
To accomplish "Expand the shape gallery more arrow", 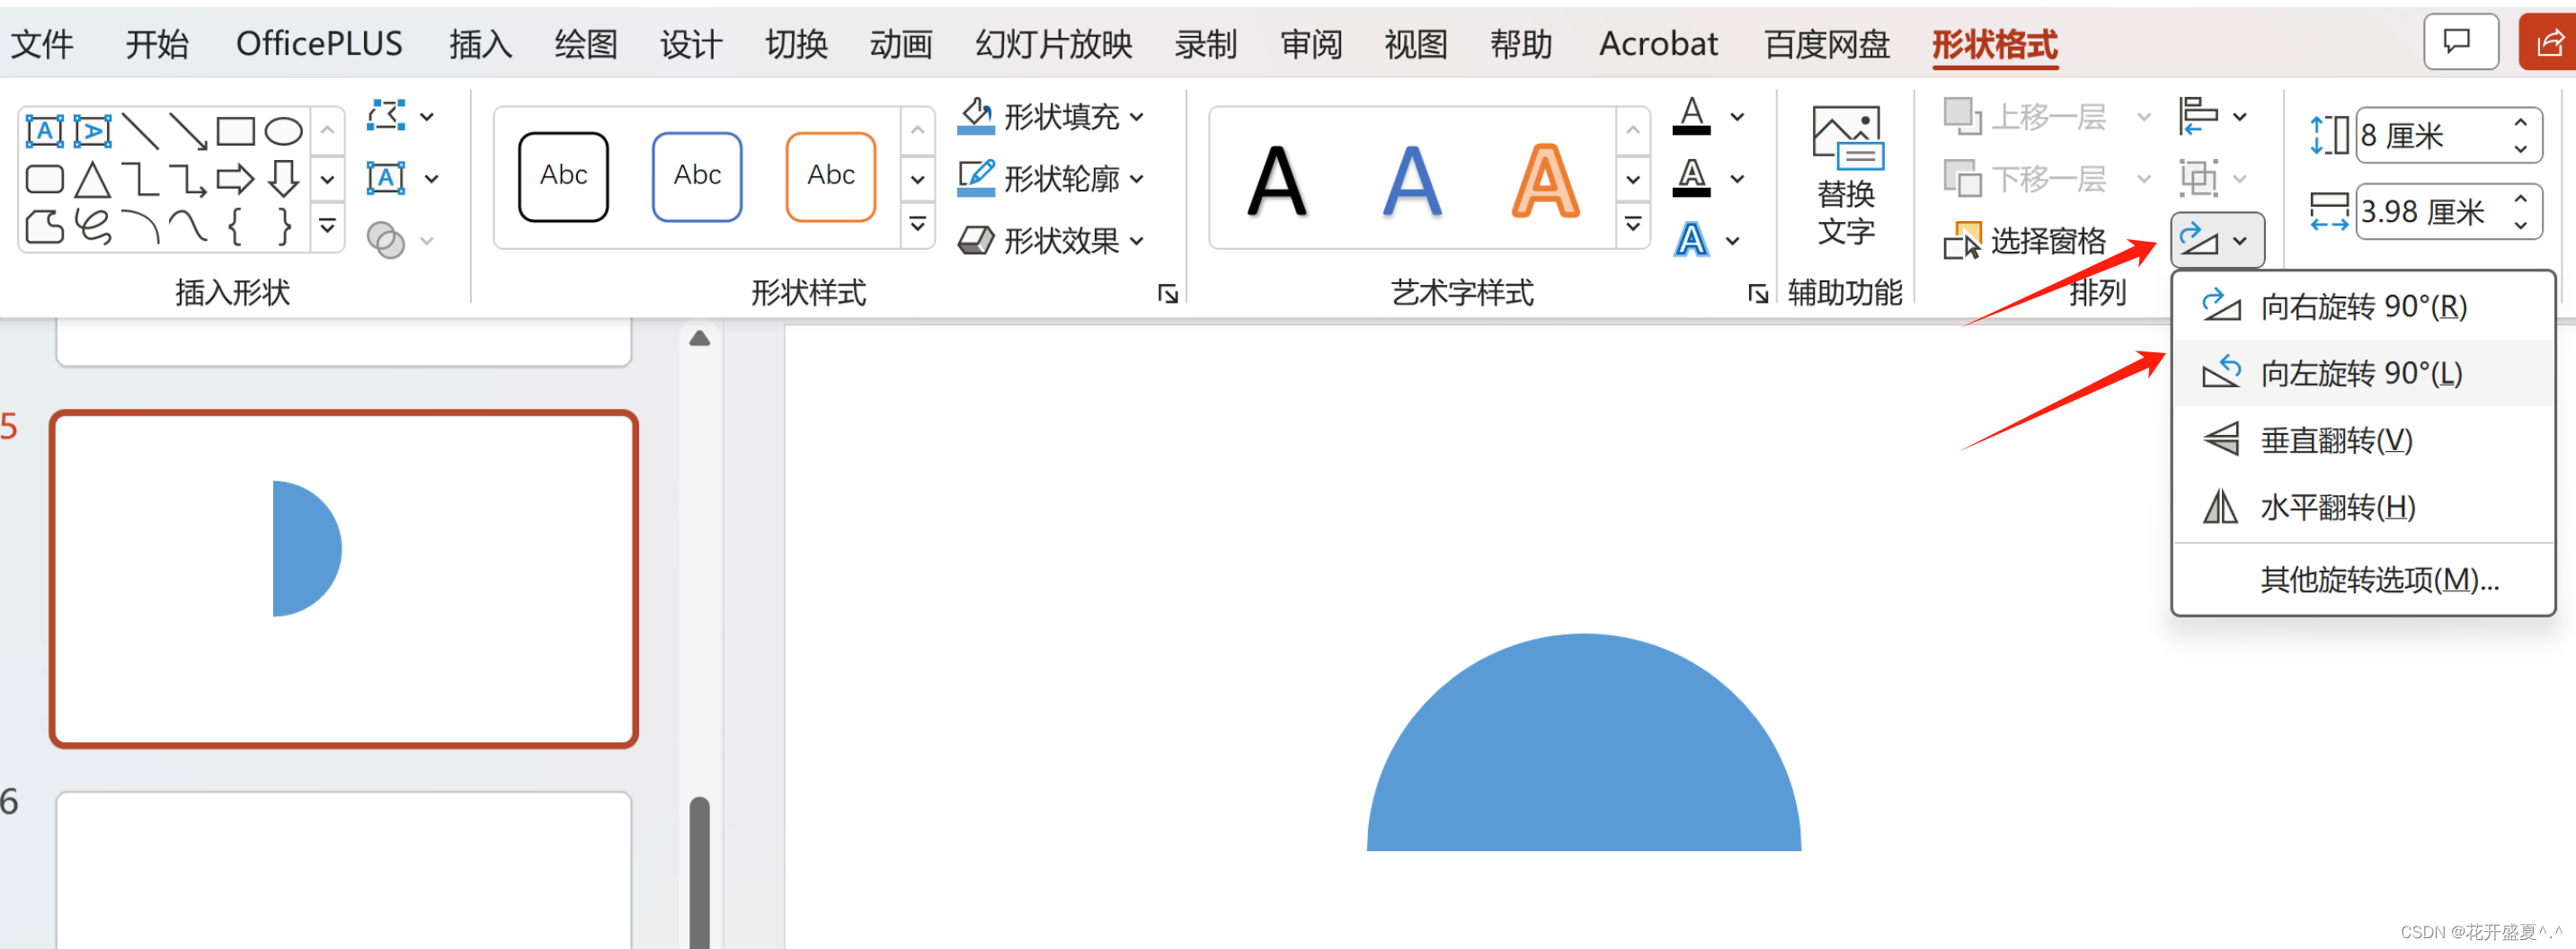I will tap(327, 226).
